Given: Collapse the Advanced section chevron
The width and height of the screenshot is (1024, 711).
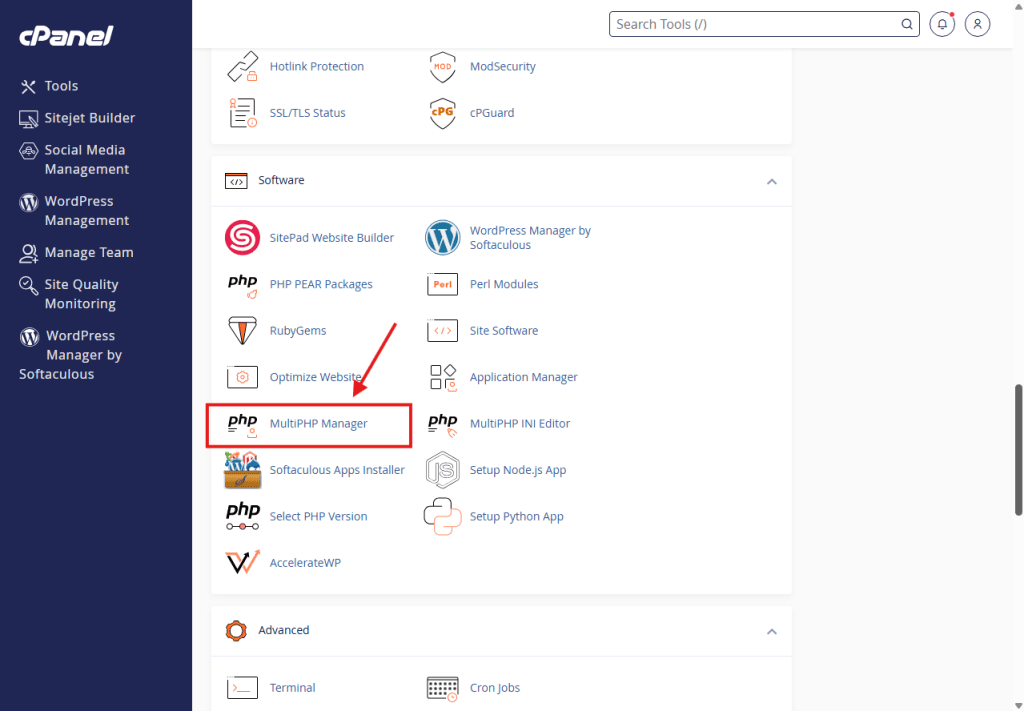Looking at the screenshot, I should click(x=771, y=631).
